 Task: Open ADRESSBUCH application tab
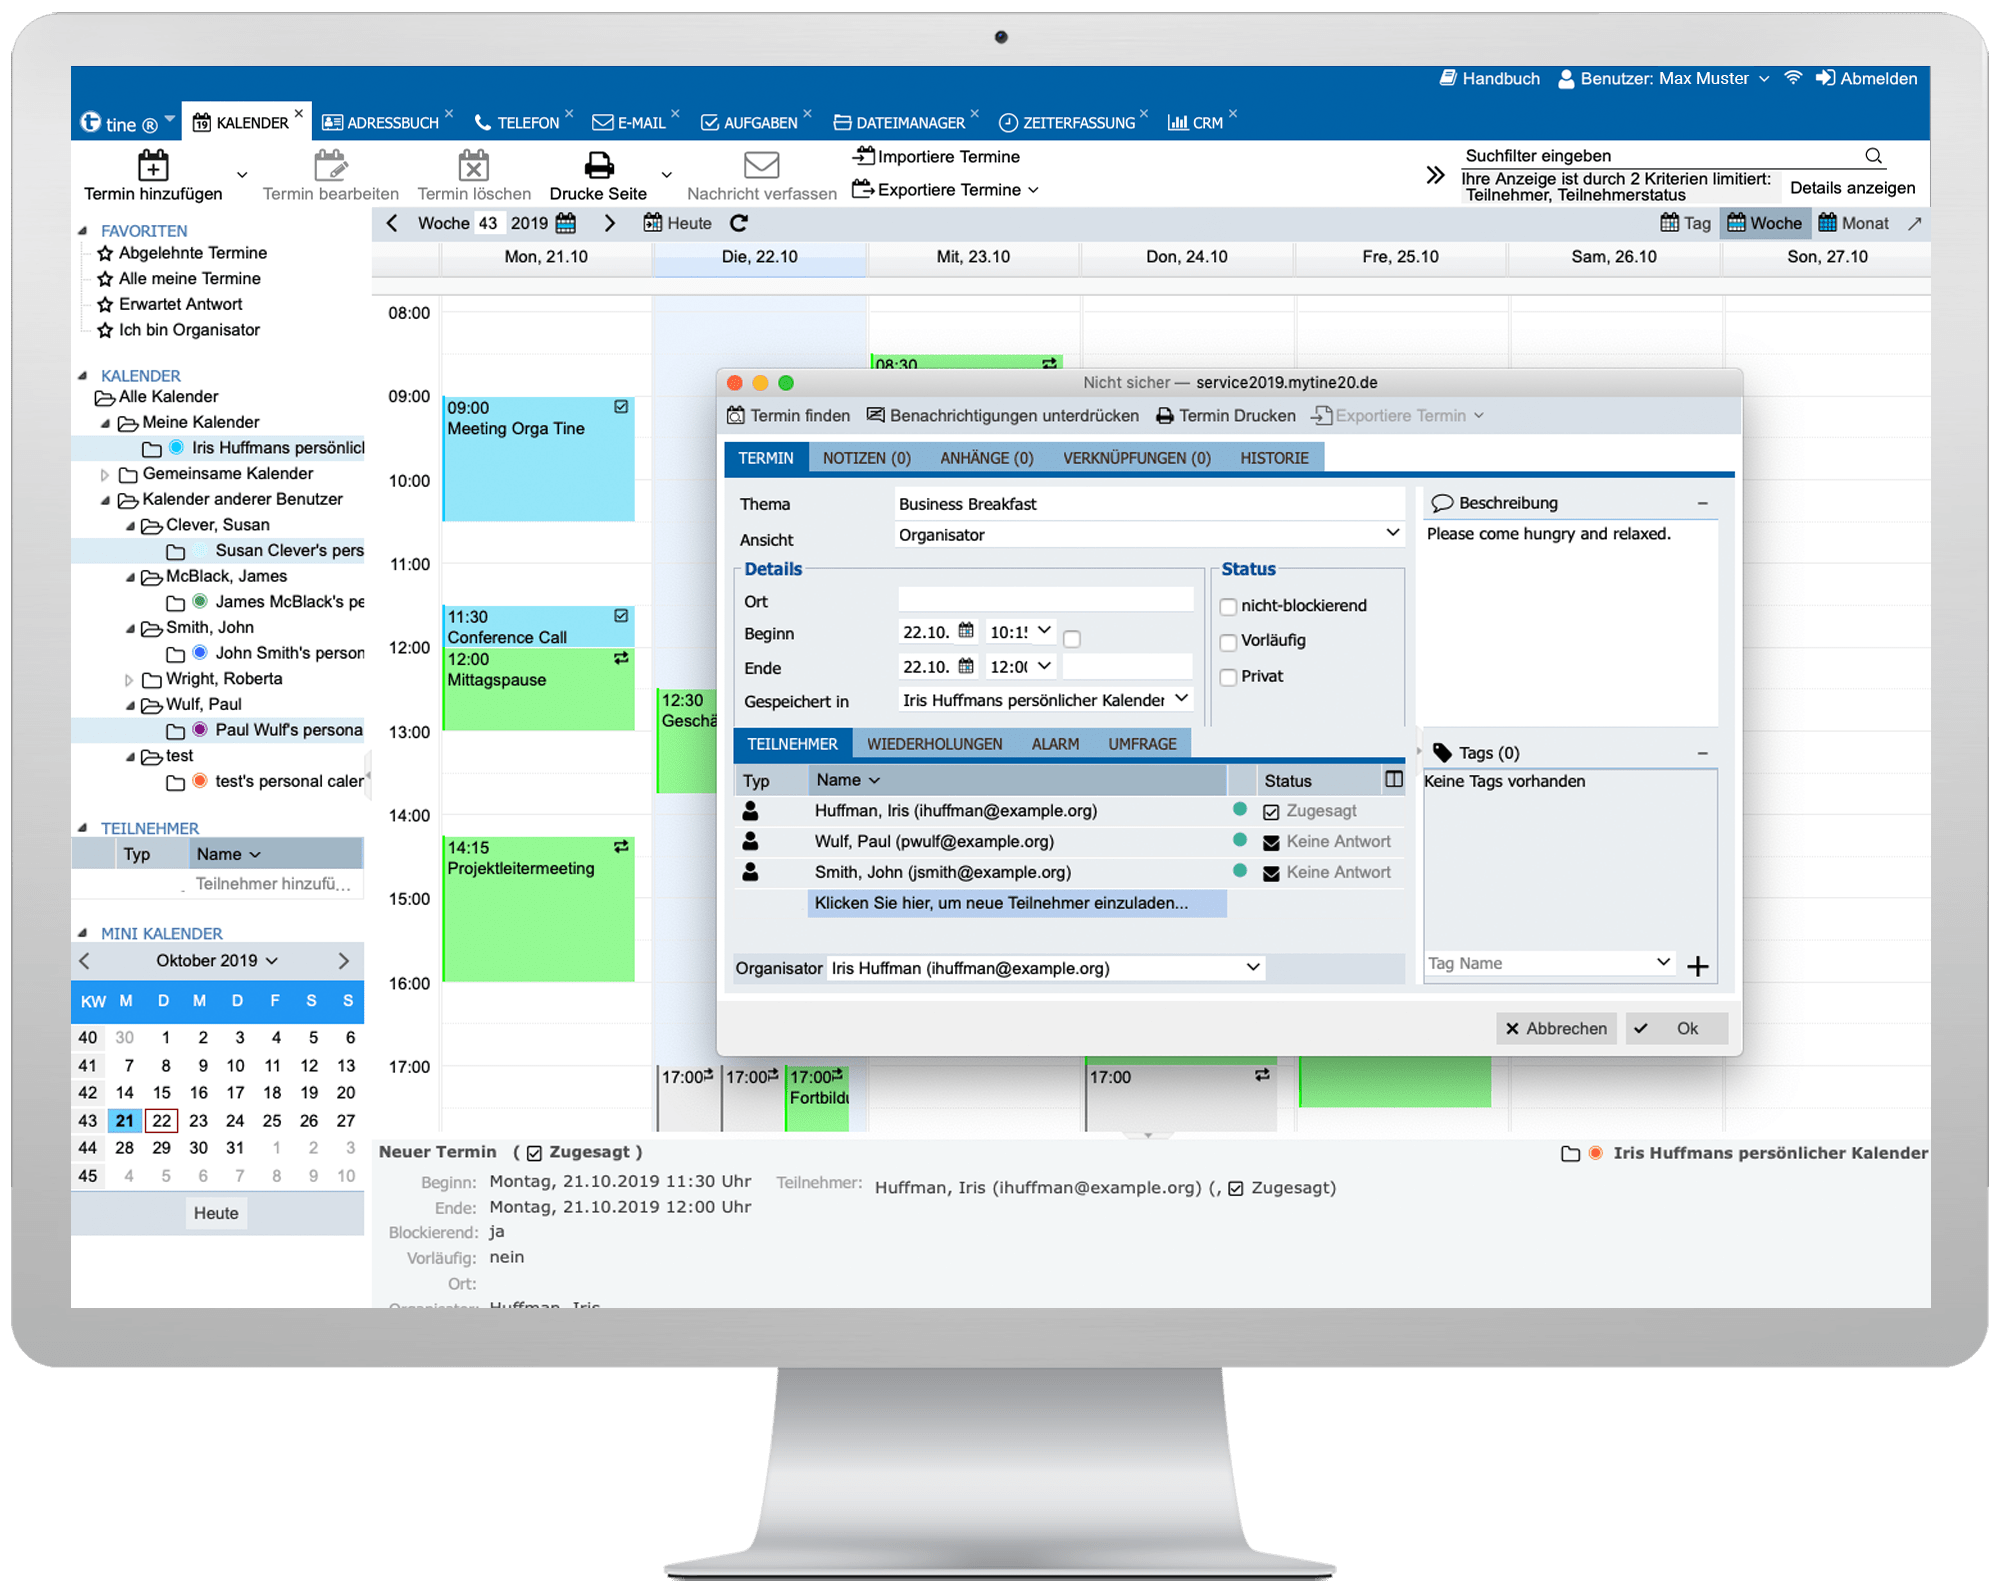381,122
